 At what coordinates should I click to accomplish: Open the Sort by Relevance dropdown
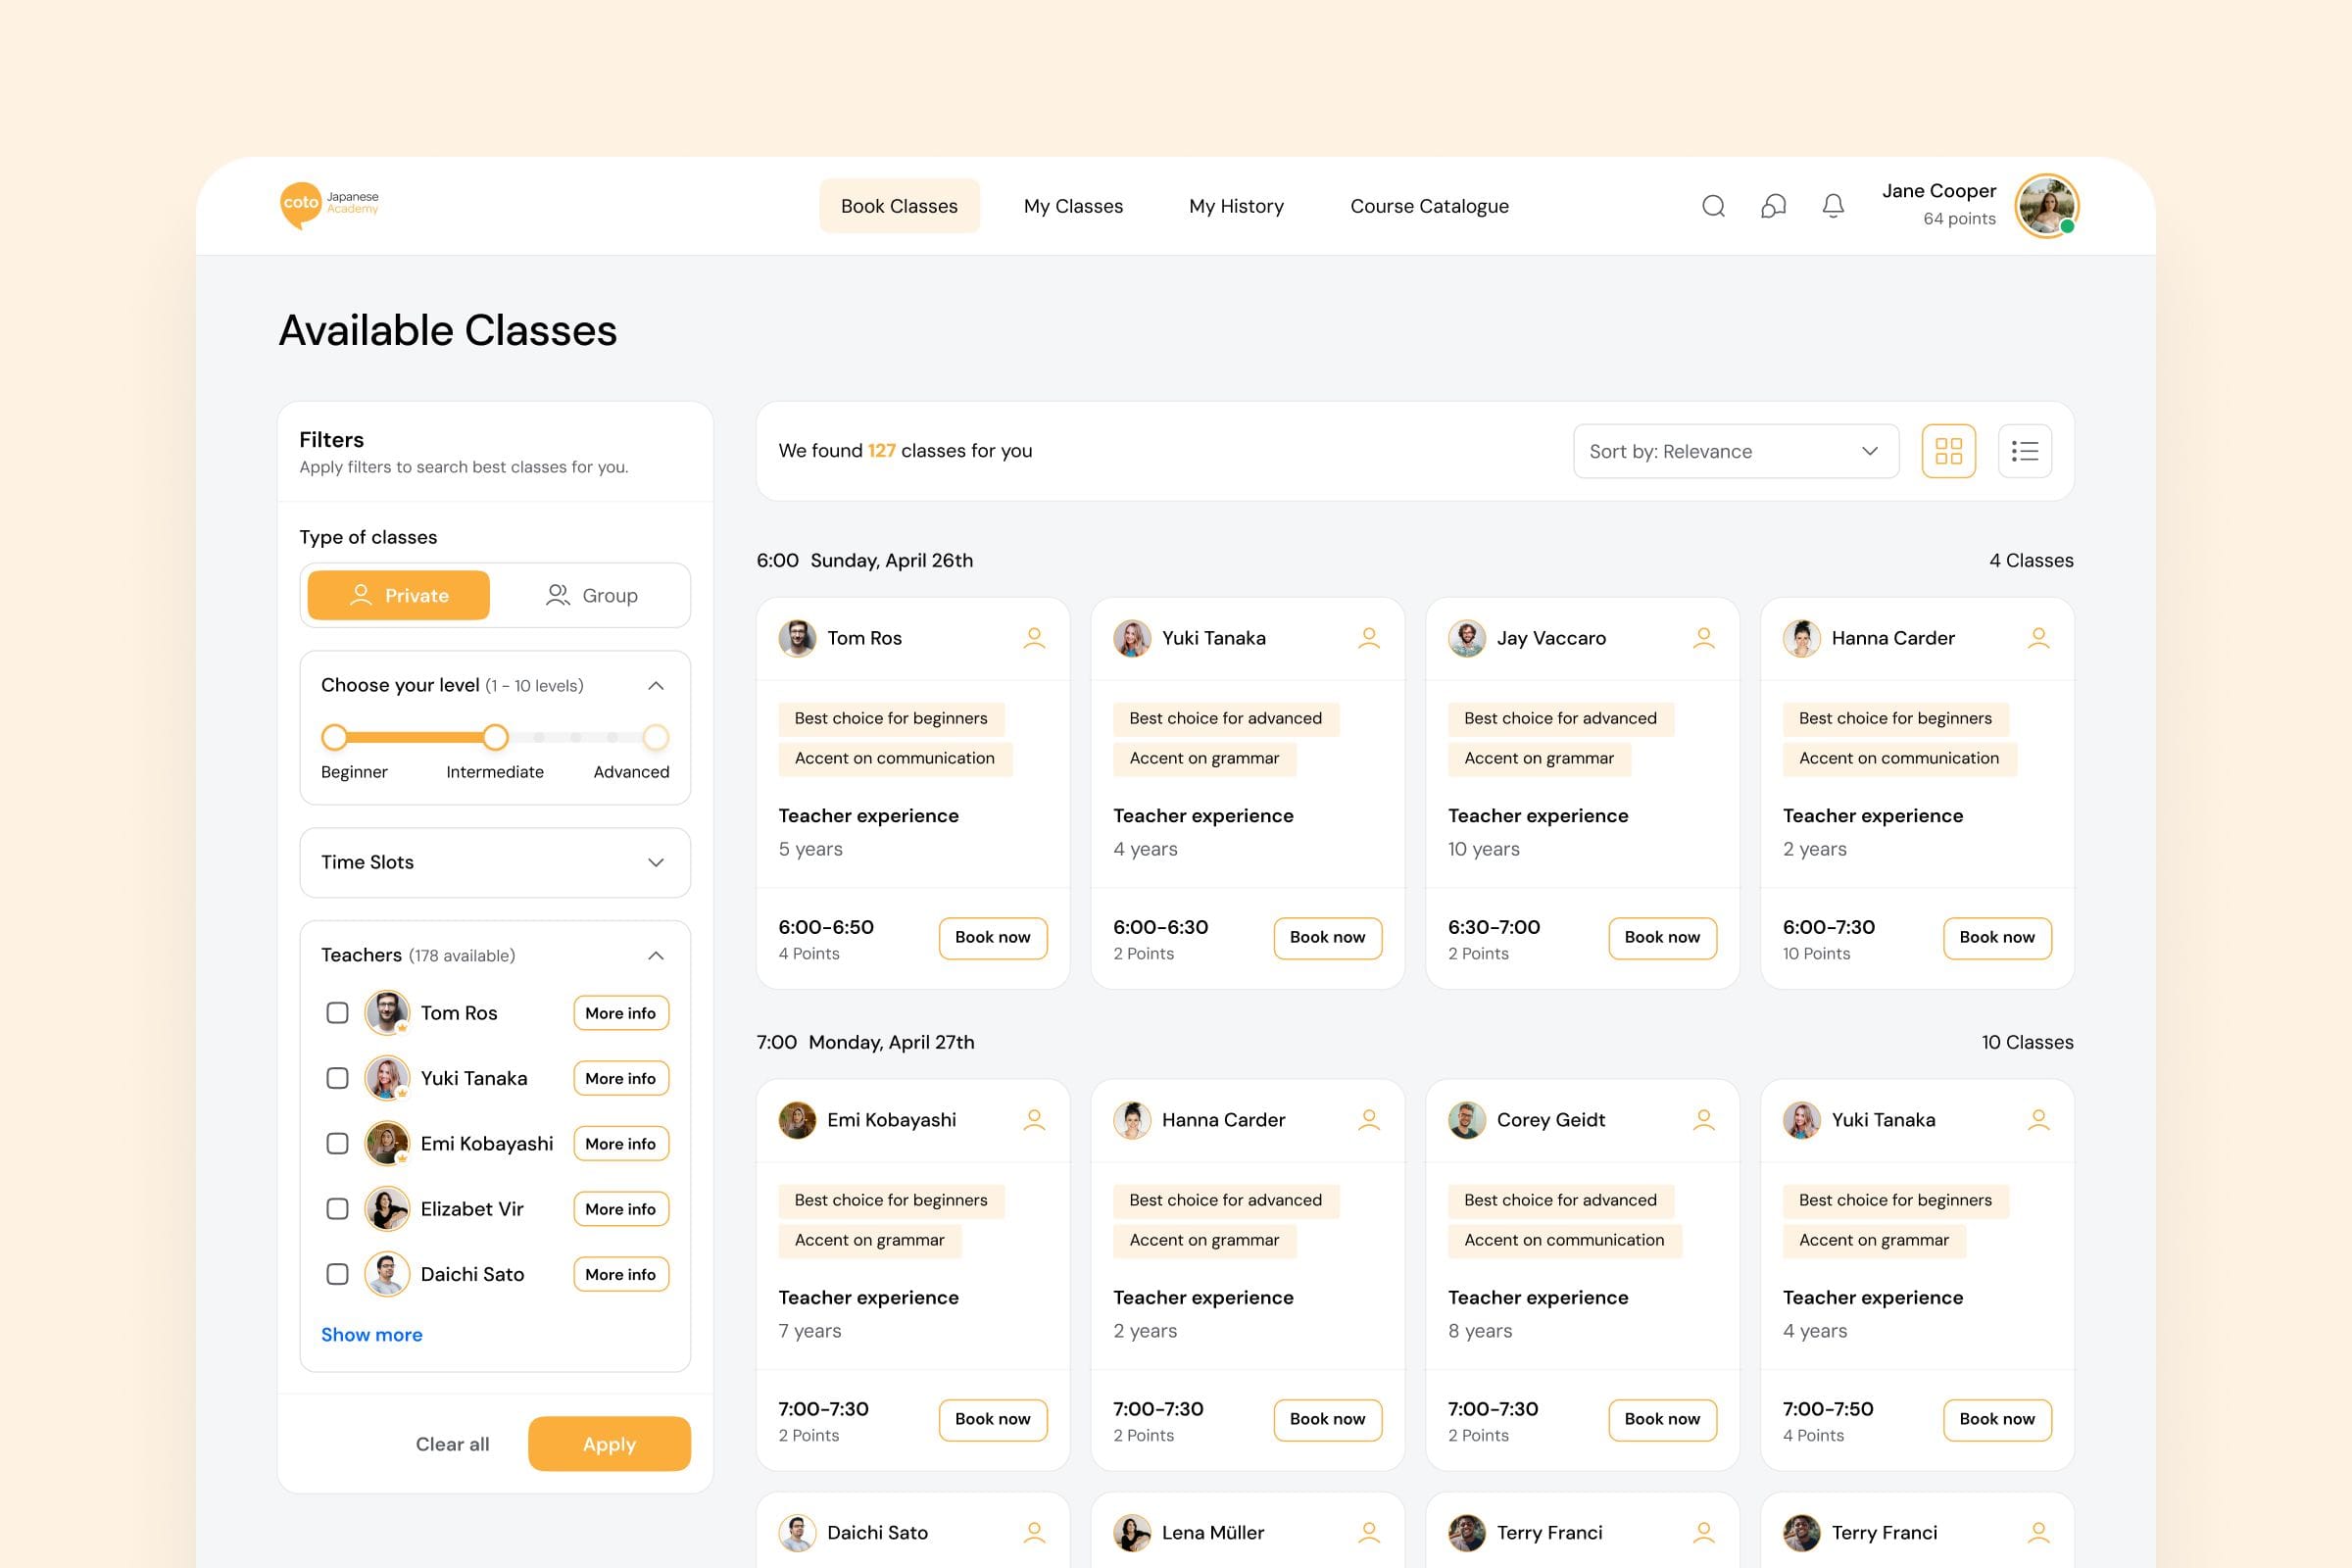click(1735, 451)
